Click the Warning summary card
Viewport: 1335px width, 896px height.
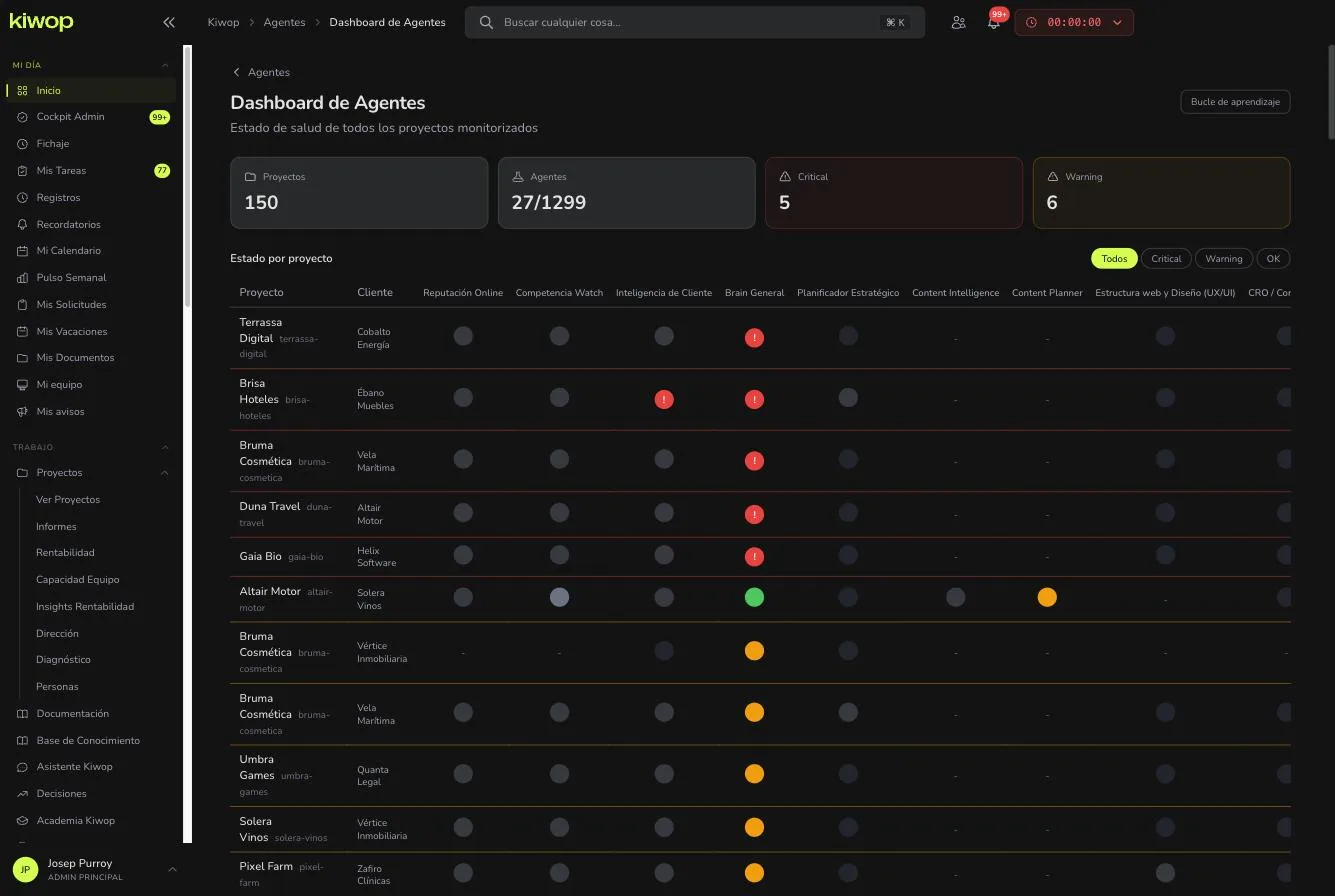[x=1161, y=192]
